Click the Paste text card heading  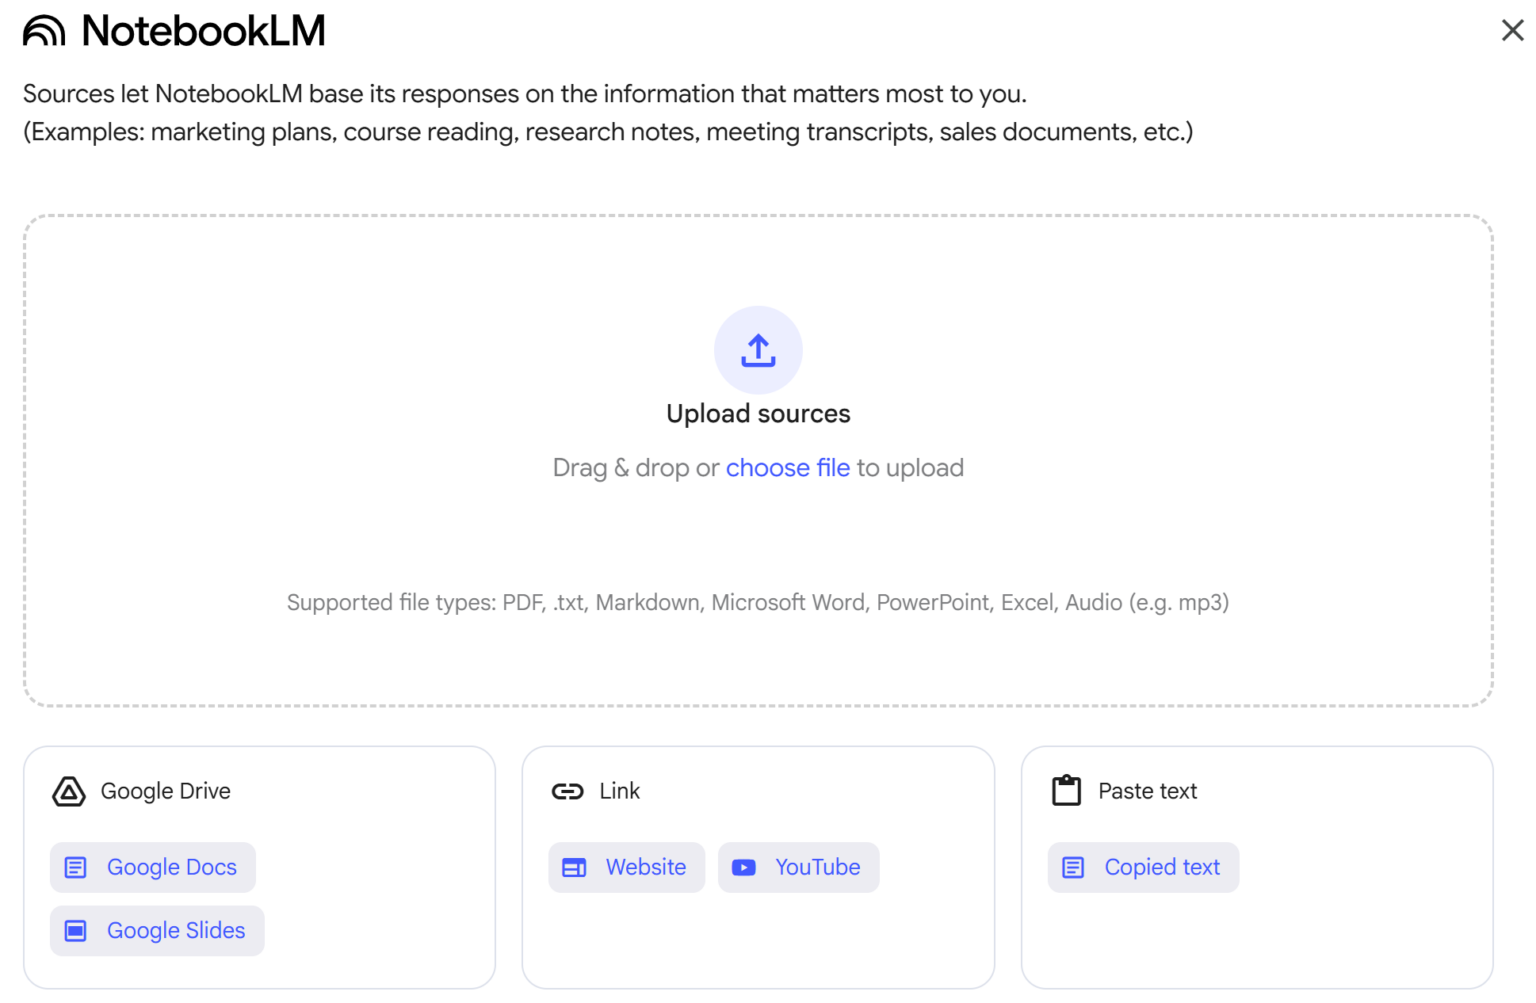[1147, 791]
